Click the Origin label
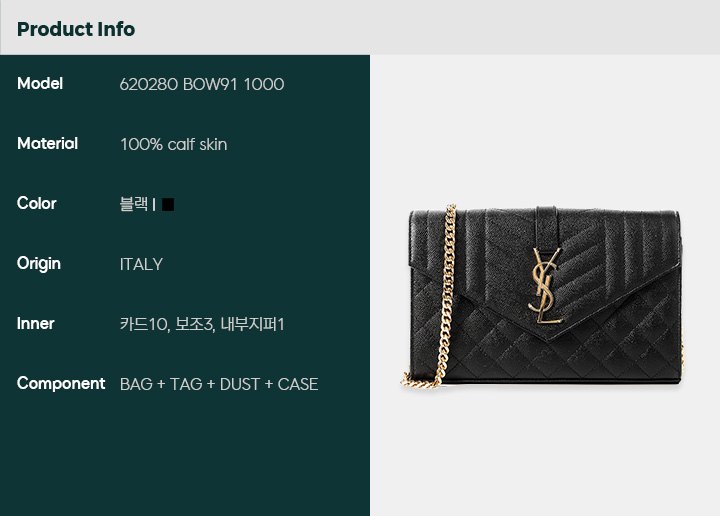Screen dimensions: 720x516 [39, 264]
